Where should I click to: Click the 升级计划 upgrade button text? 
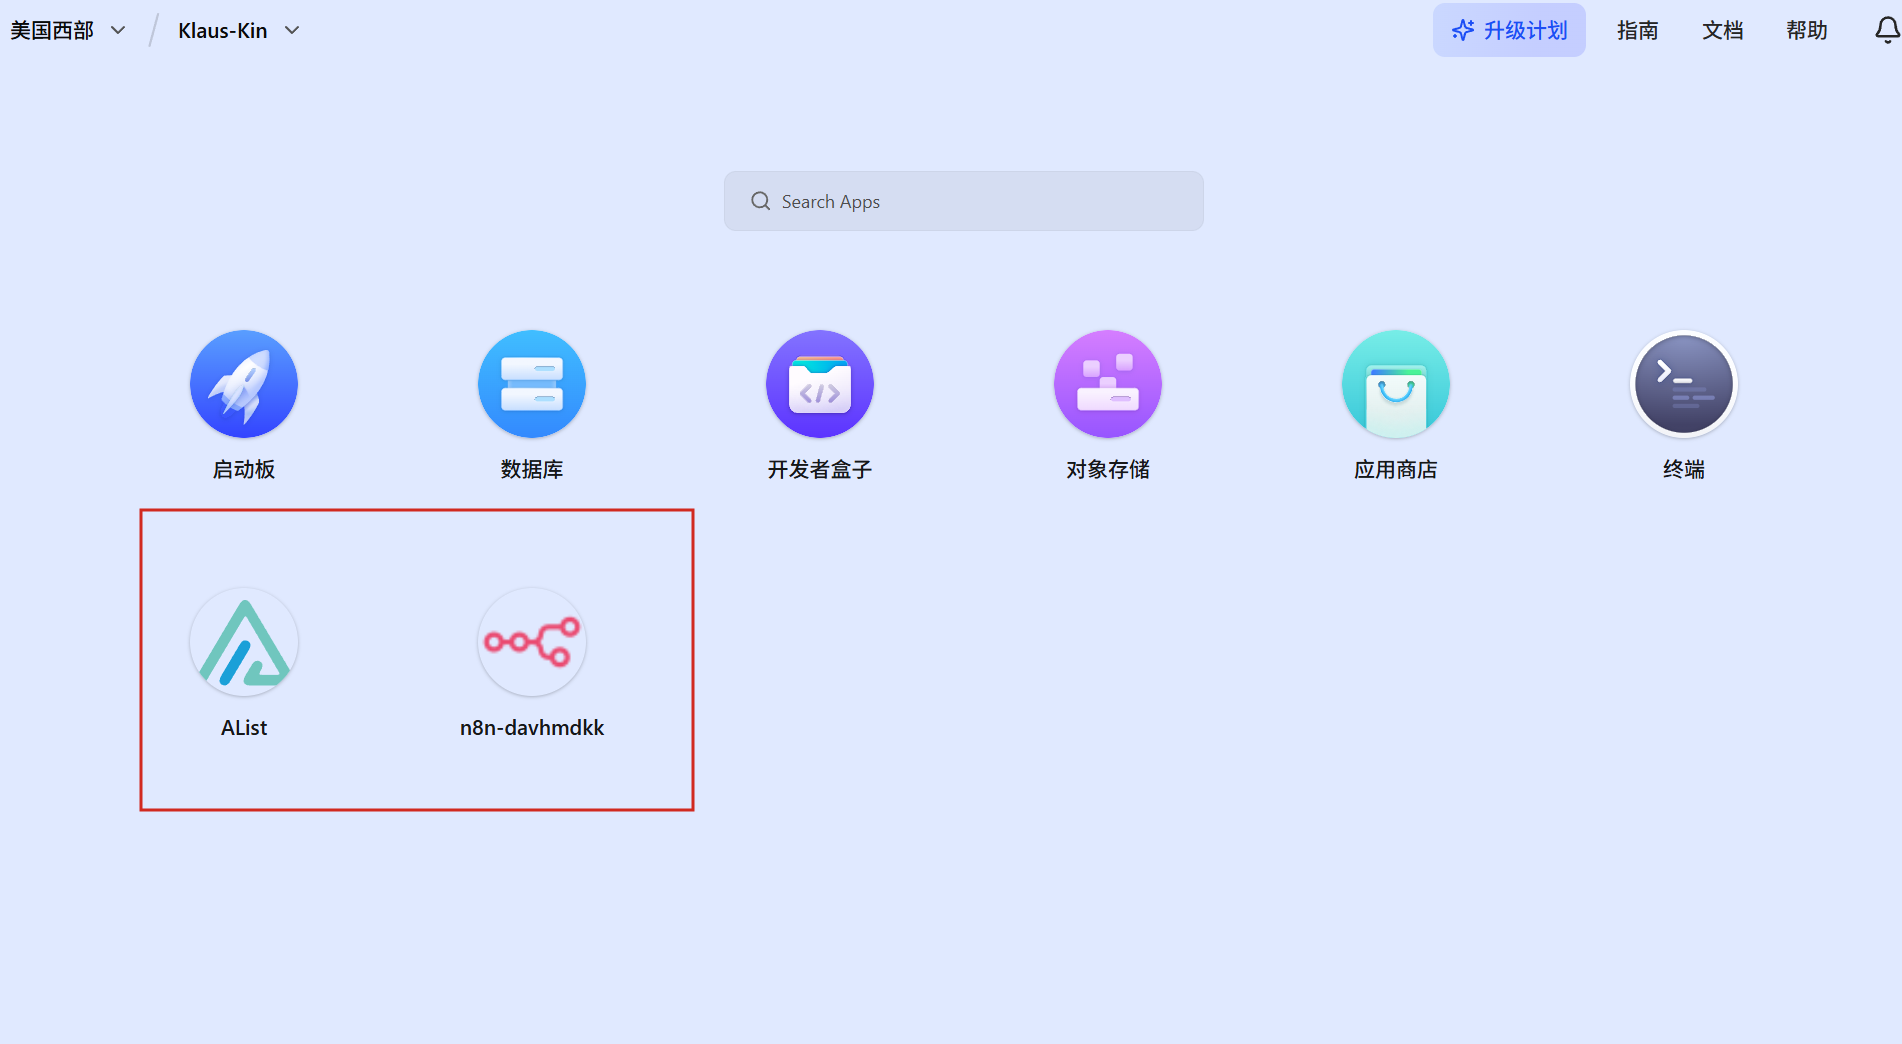coord(1525,30)
